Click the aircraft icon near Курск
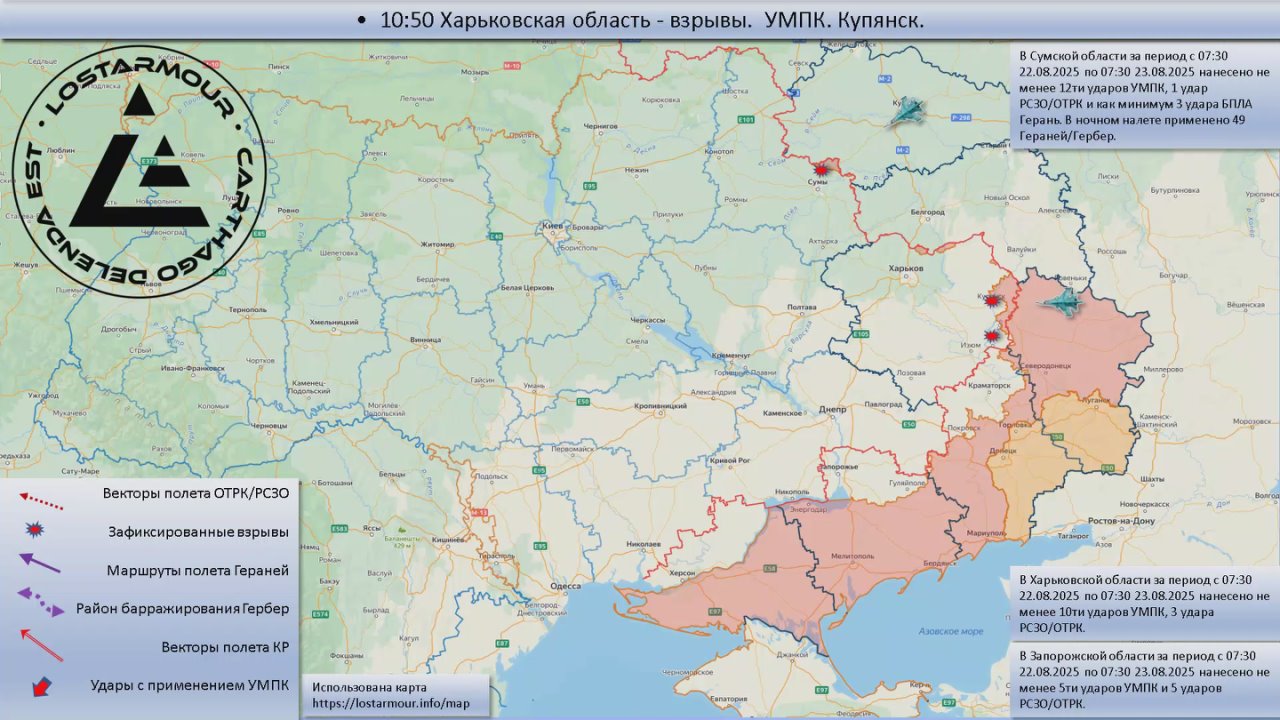Screen dimensions: 1280x720 [908, 111]
